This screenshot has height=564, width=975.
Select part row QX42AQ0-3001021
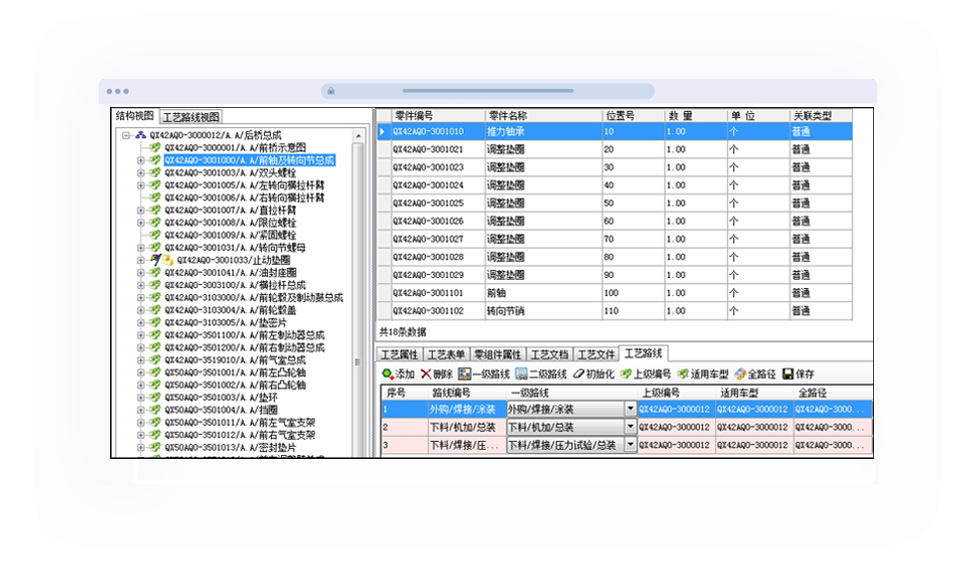[x=614, y=149]
